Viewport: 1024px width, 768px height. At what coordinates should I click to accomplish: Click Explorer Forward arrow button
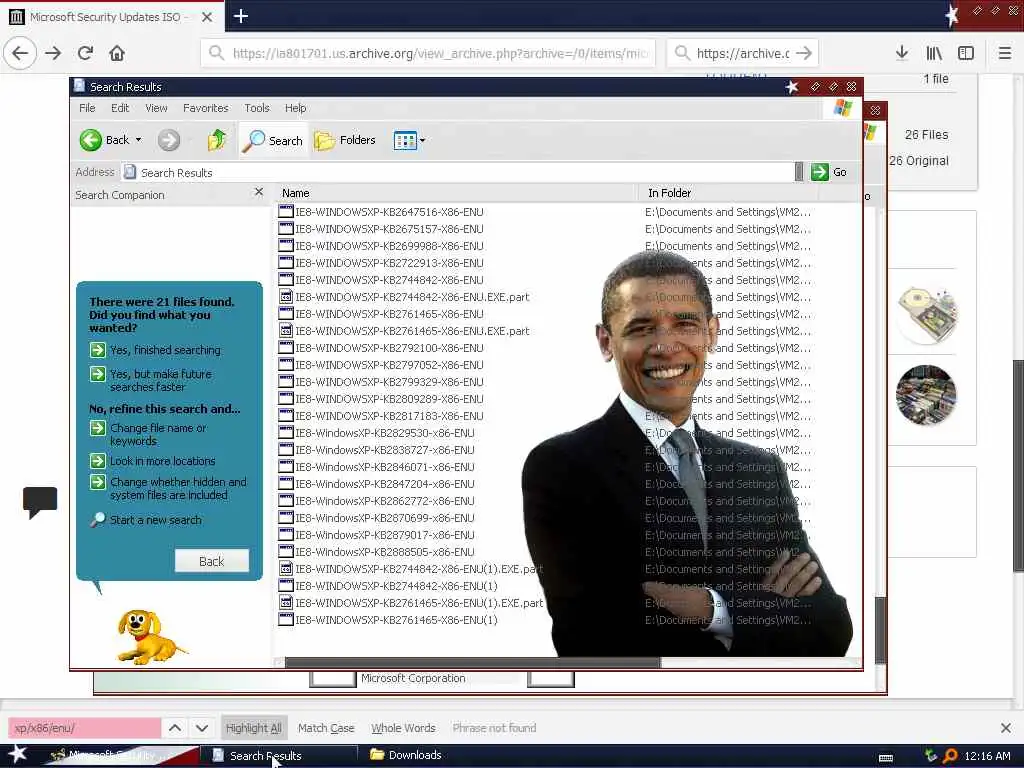168,140
